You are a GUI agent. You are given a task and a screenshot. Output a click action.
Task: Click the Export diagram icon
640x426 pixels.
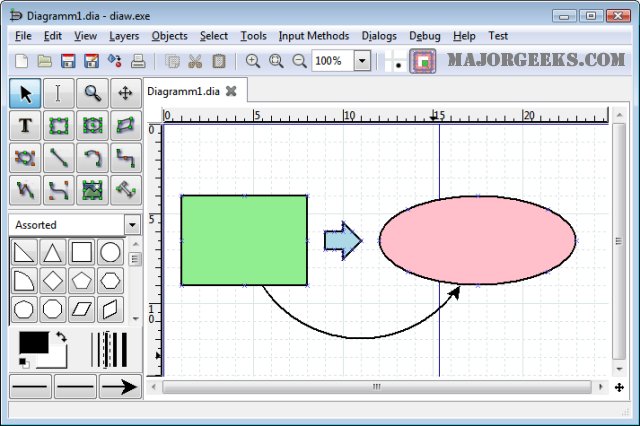115,61
